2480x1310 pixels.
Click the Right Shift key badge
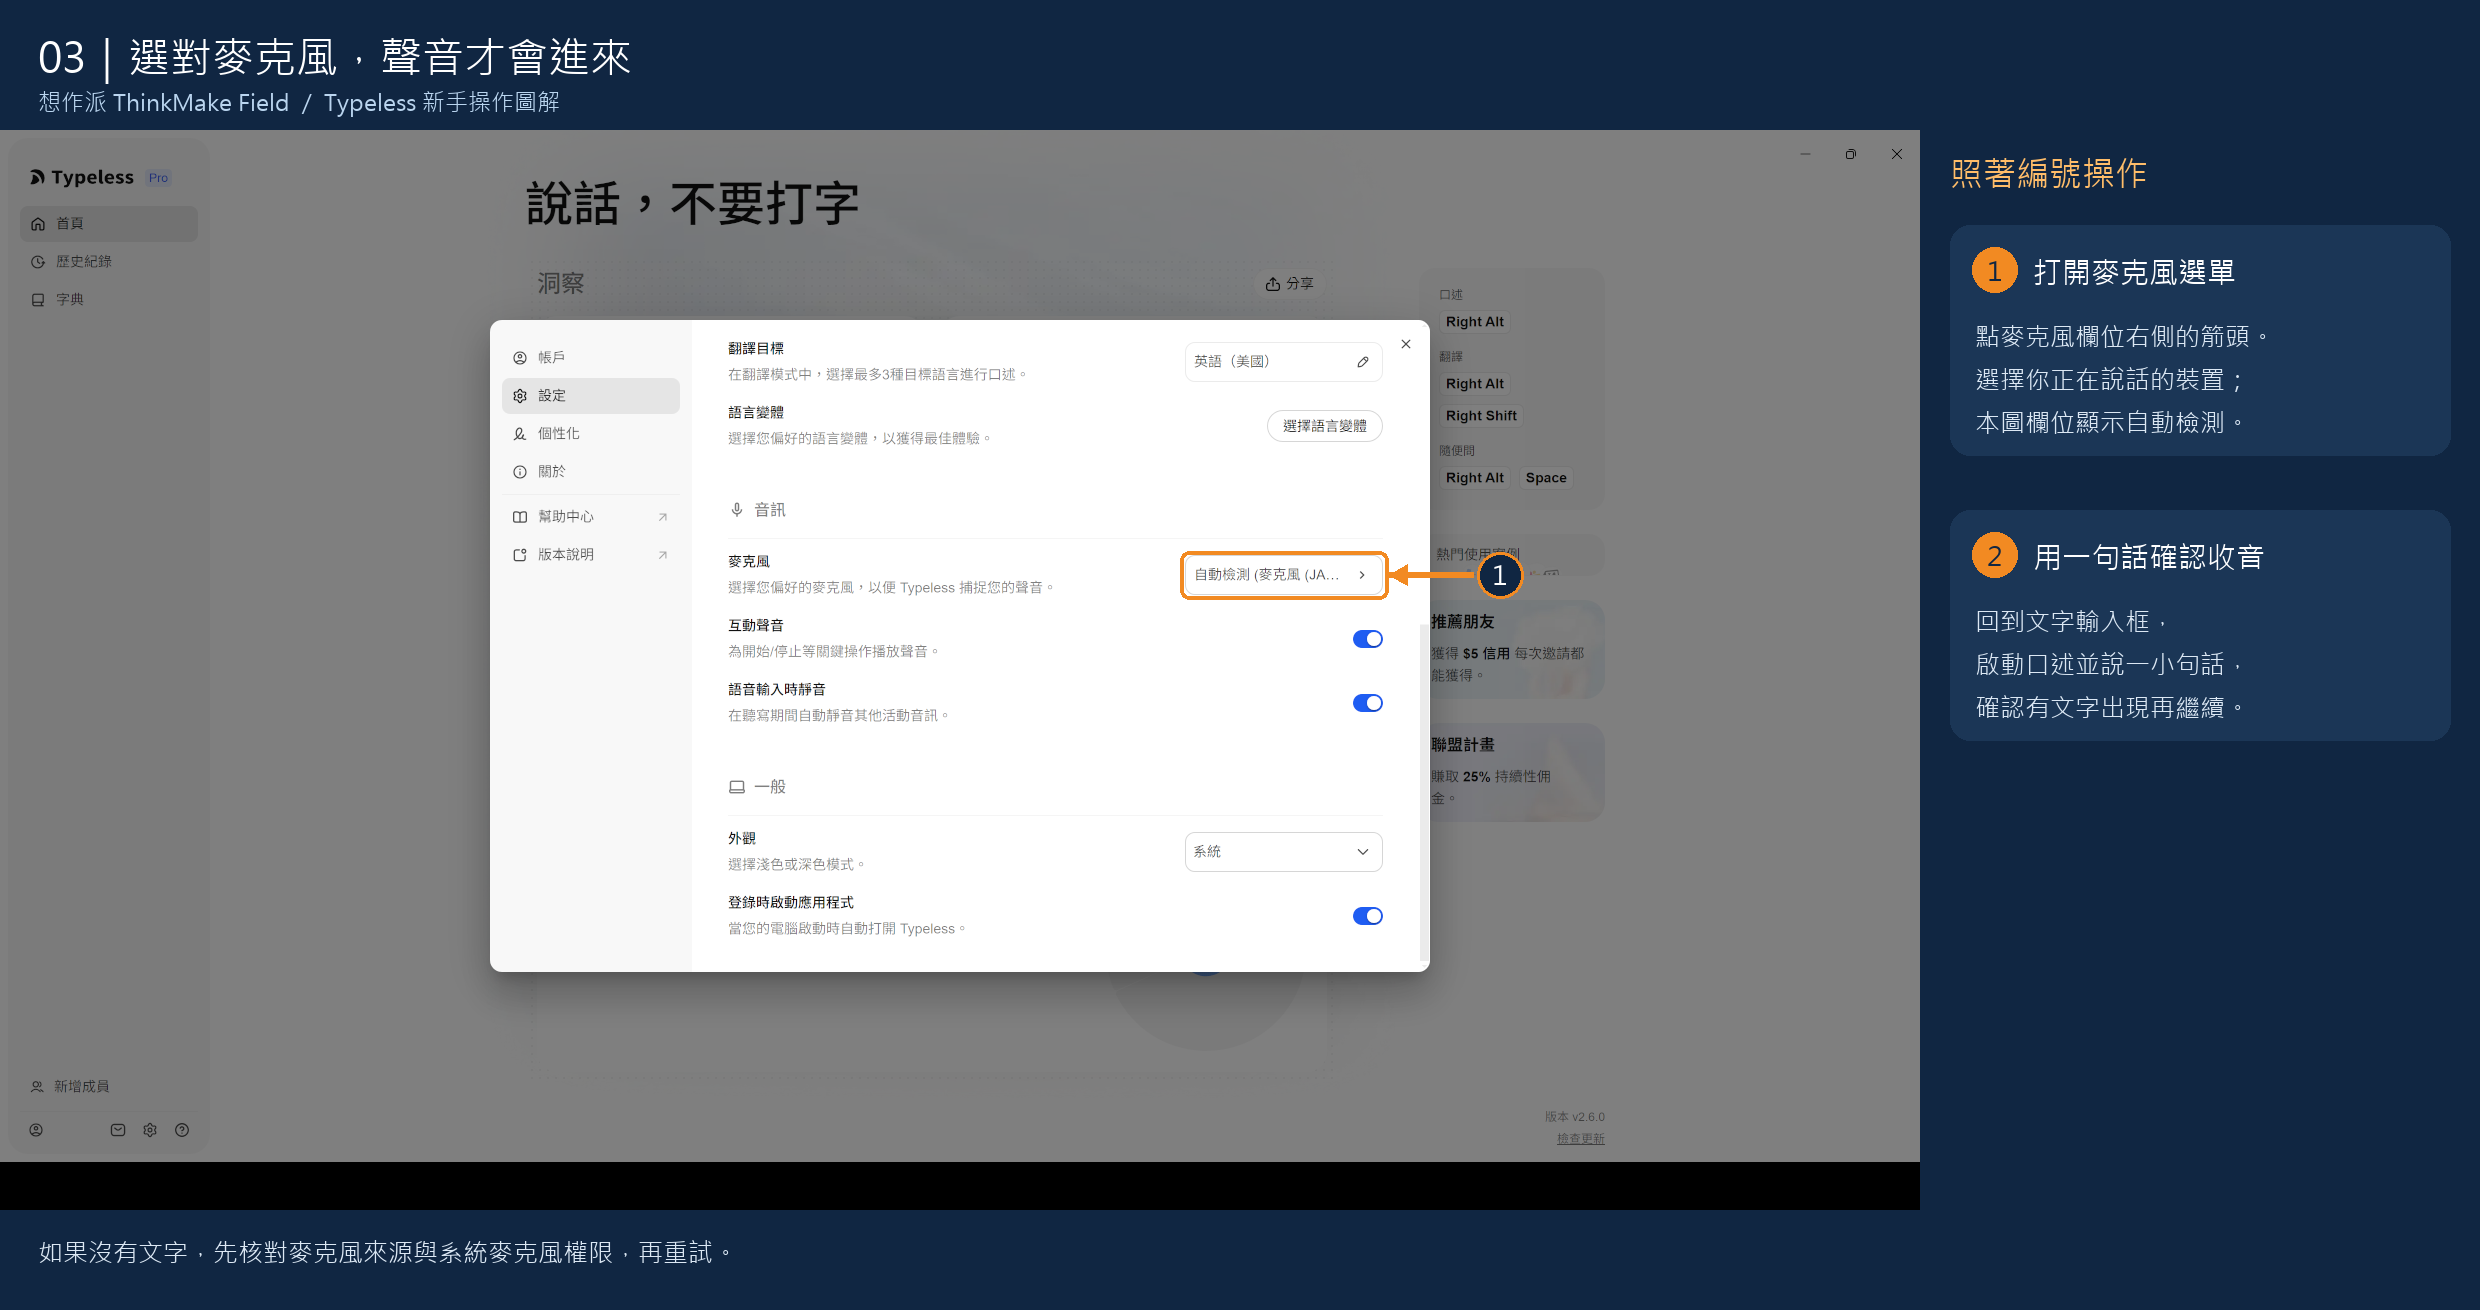tap(1481, 416)
